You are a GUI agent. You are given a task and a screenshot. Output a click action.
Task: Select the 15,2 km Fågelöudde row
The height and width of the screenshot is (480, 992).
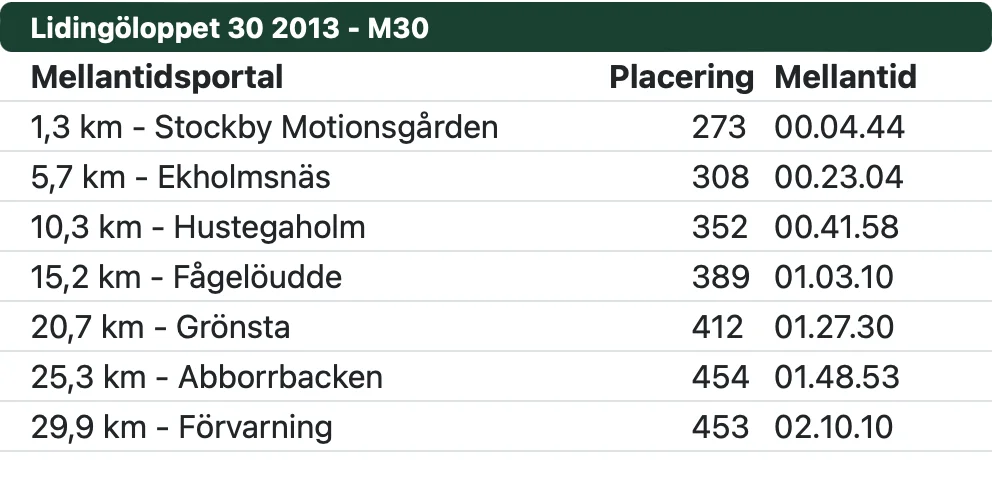(496, 276)
